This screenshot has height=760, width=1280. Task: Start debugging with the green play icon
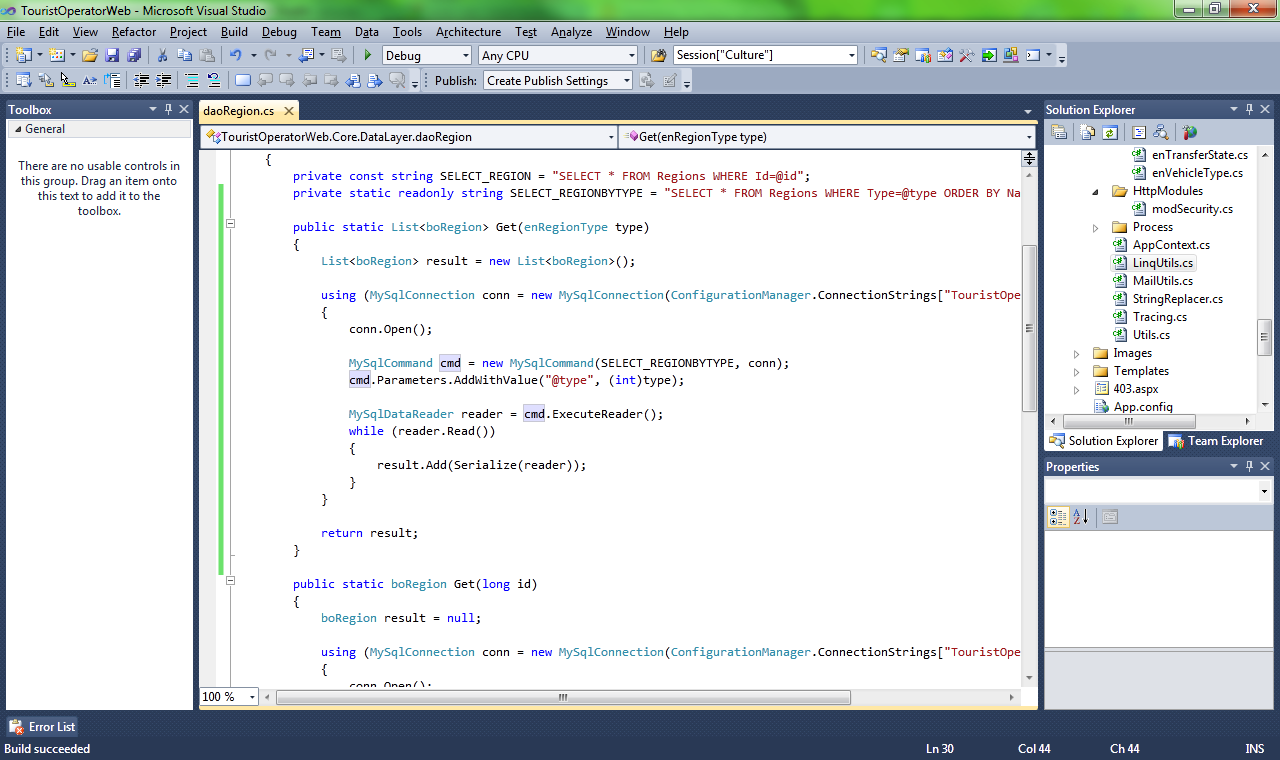click(368, 55)
